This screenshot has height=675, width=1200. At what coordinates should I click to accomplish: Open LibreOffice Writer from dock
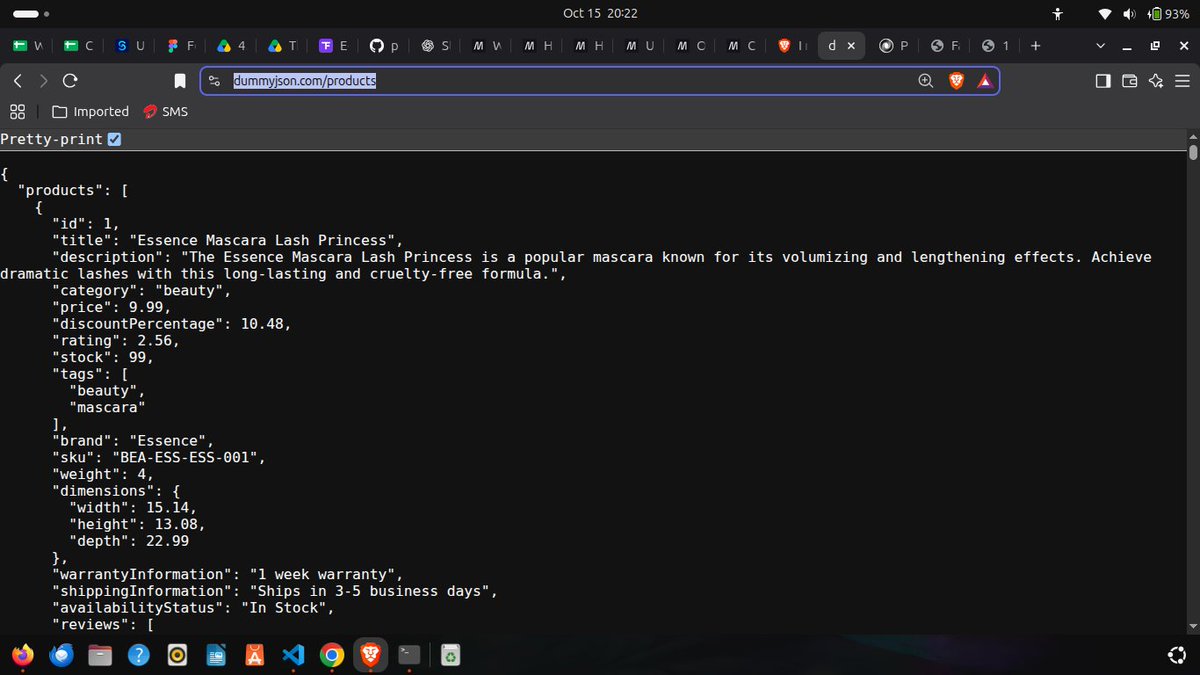click(216, 655)
